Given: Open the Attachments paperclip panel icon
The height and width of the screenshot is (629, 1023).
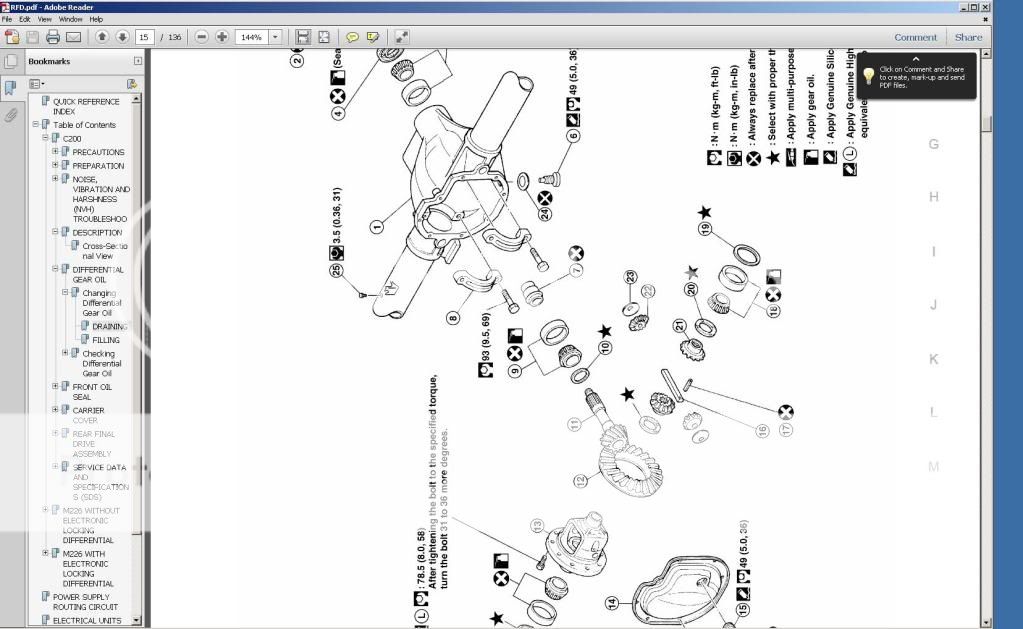Looking at the screenshot, I should coord(11,115).
